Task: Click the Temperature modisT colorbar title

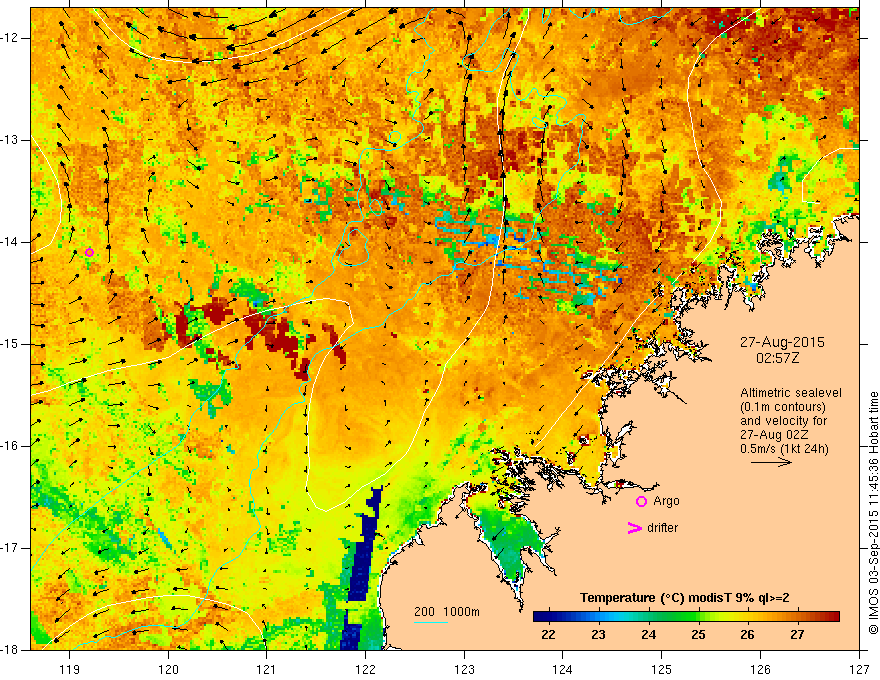Action: 684,598
